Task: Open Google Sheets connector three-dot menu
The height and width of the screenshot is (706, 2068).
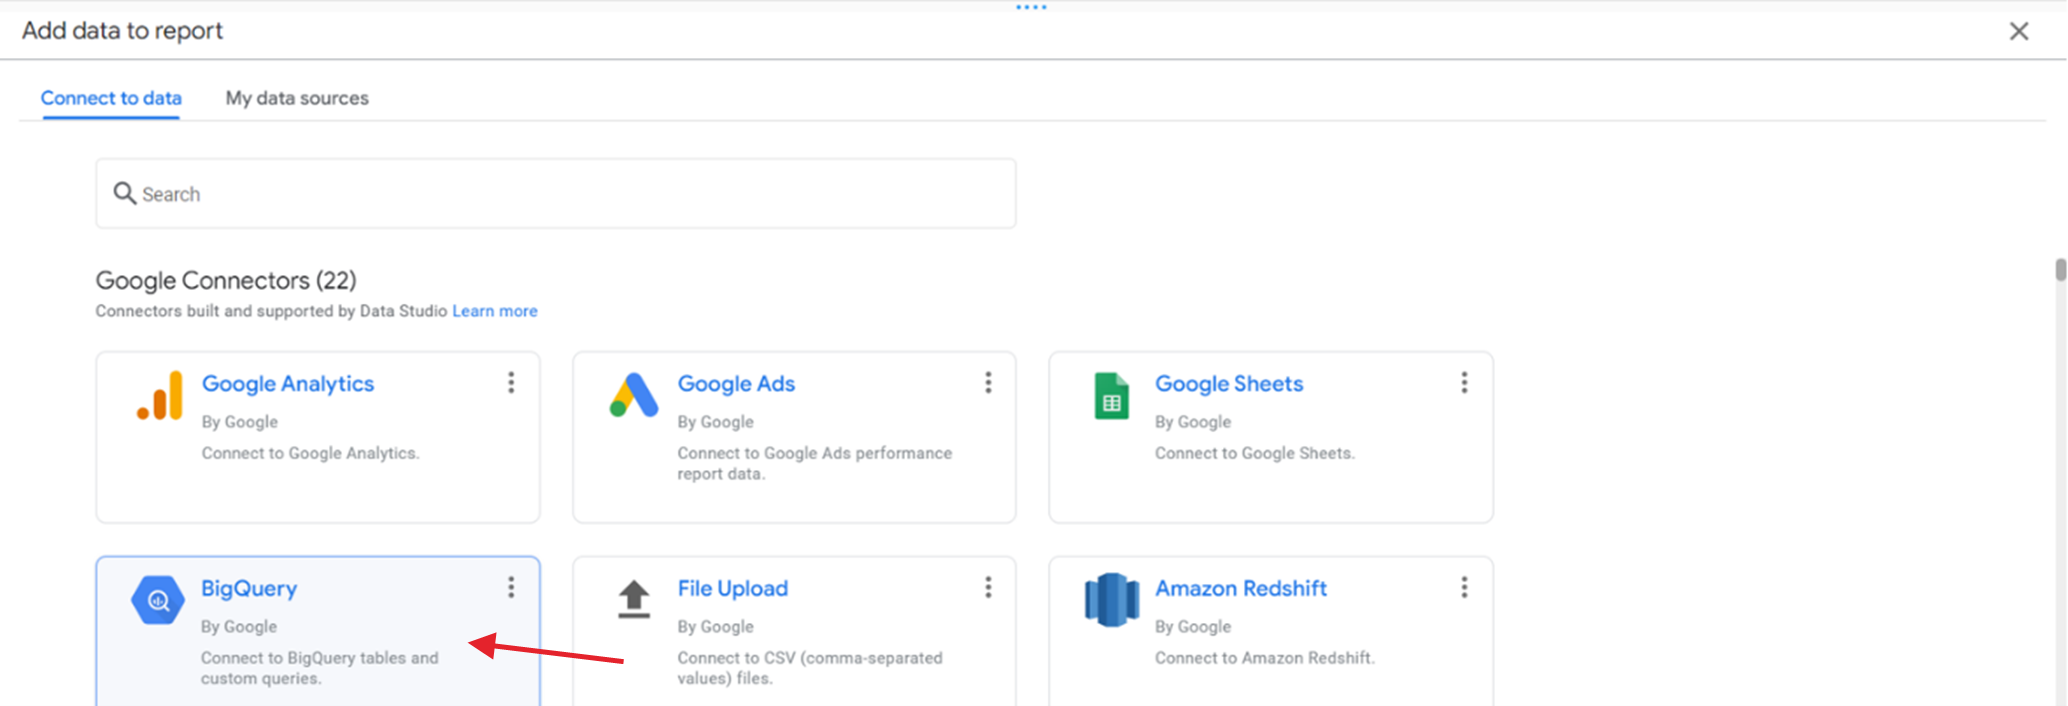Action: 1464,383
